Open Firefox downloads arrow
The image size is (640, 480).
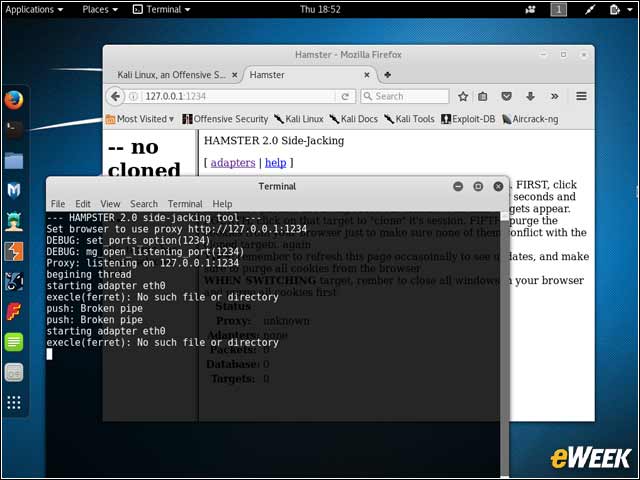pyautogui.click(x=530, y=96)
